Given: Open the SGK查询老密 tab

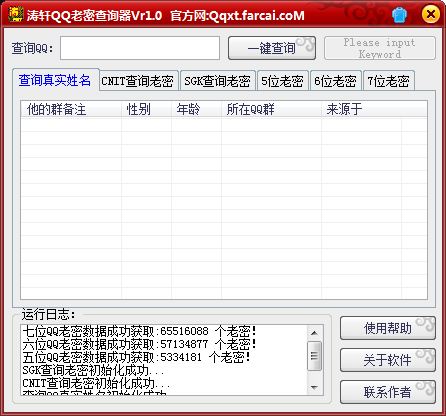Looking at the screenshot, I should point(218,81).
